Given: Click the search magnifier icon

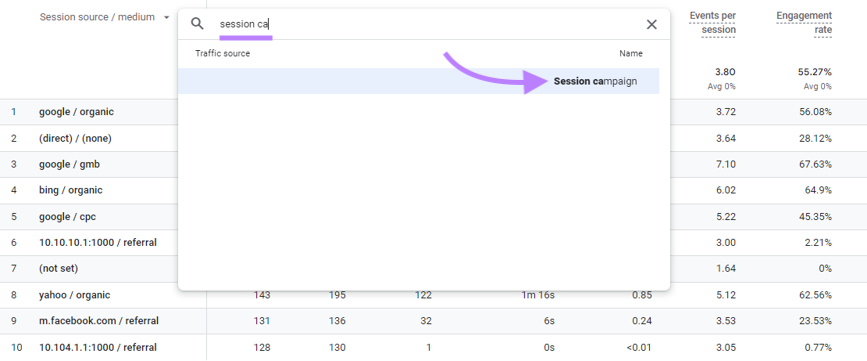Looking at the screenshot, I should 197,24.
